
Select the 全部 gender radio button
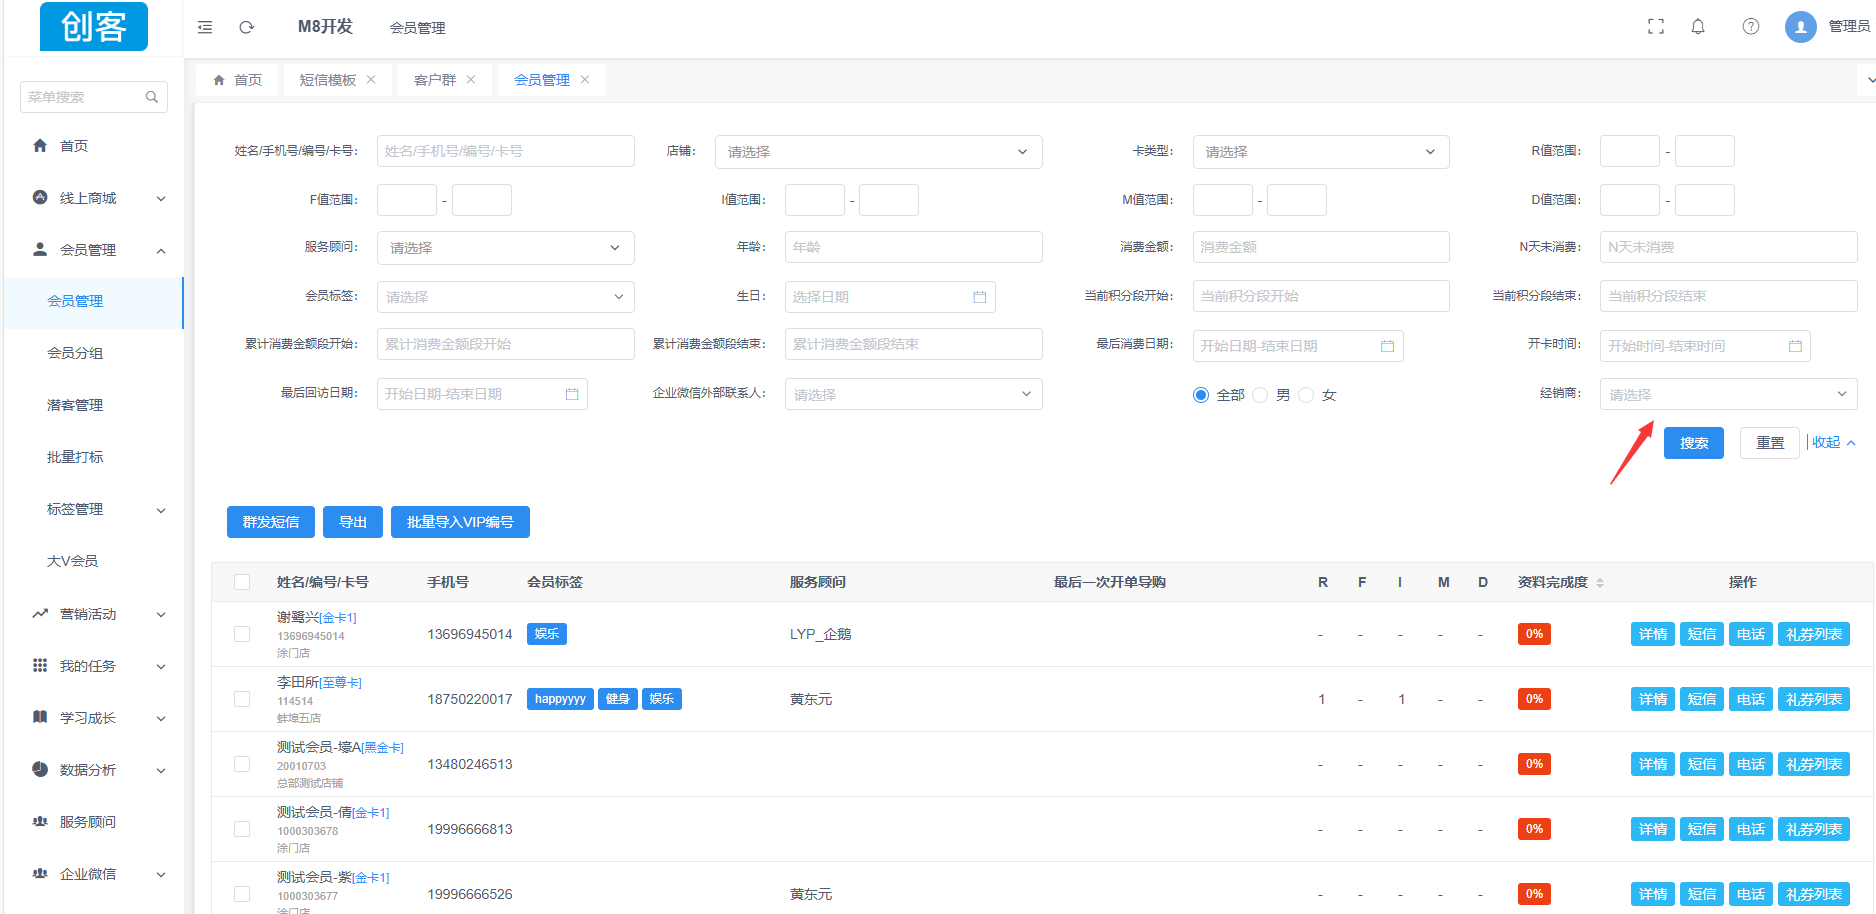[1201, 395]
